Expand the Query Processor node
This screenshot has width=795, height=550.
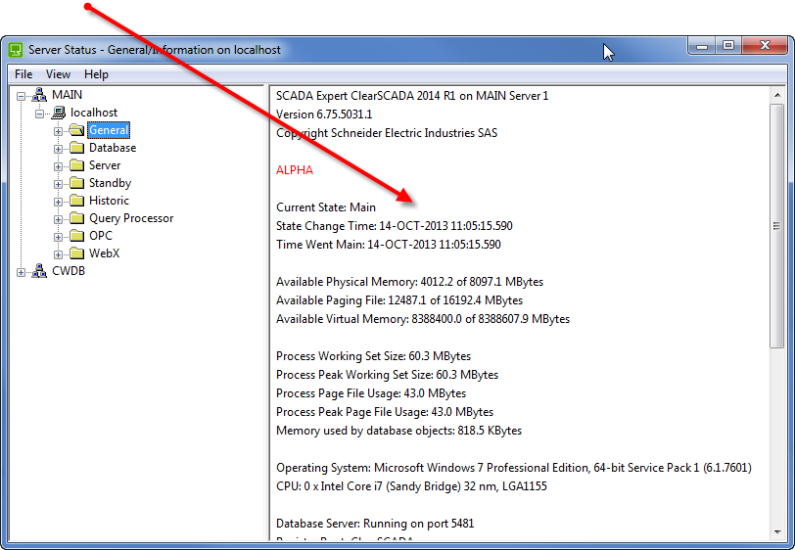click(58, 219)
